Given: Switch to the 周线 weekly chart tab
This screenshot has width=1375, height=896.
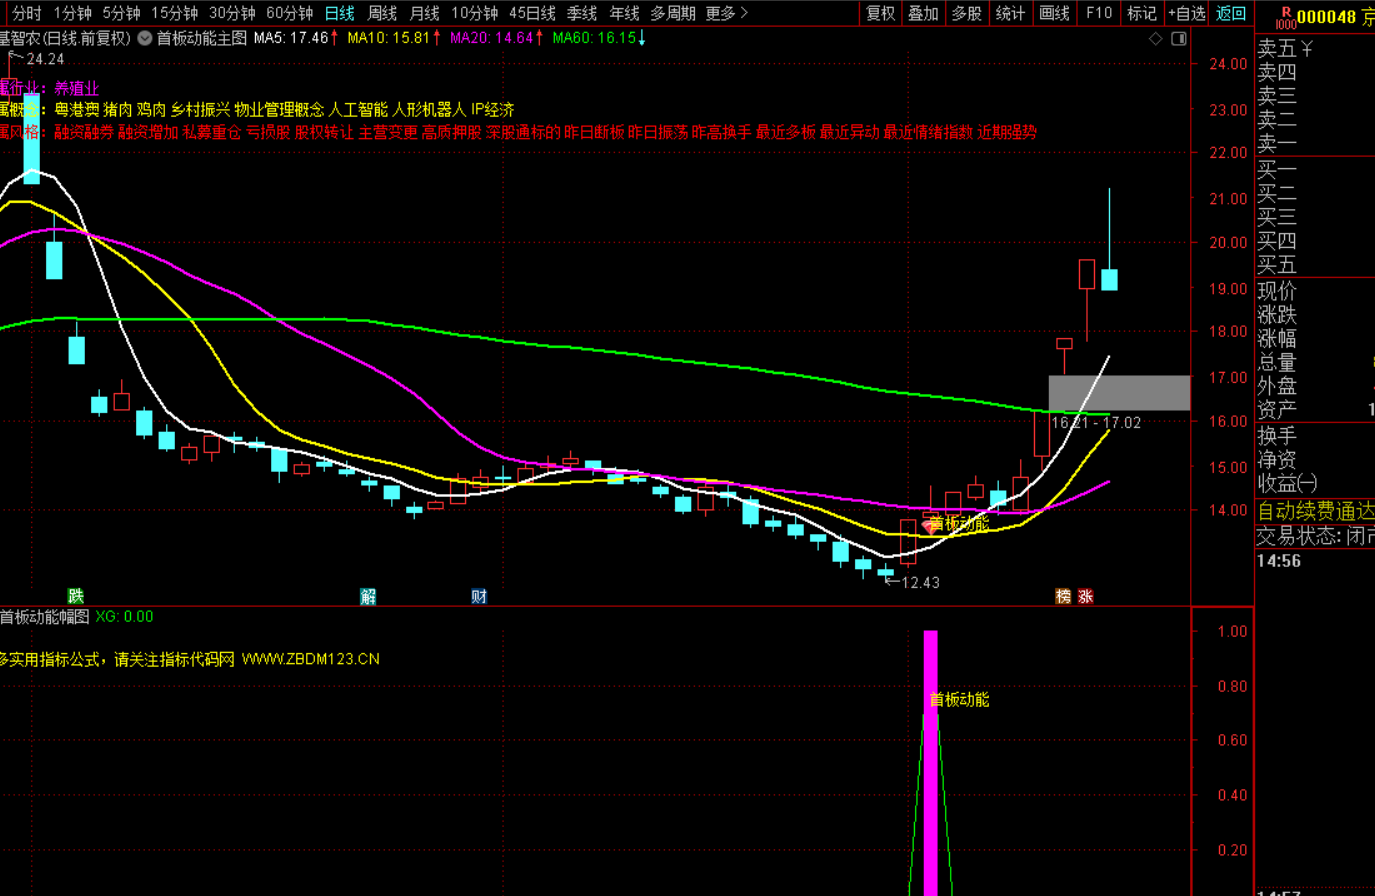Looking at the screenshot, I should coord(382,13).
